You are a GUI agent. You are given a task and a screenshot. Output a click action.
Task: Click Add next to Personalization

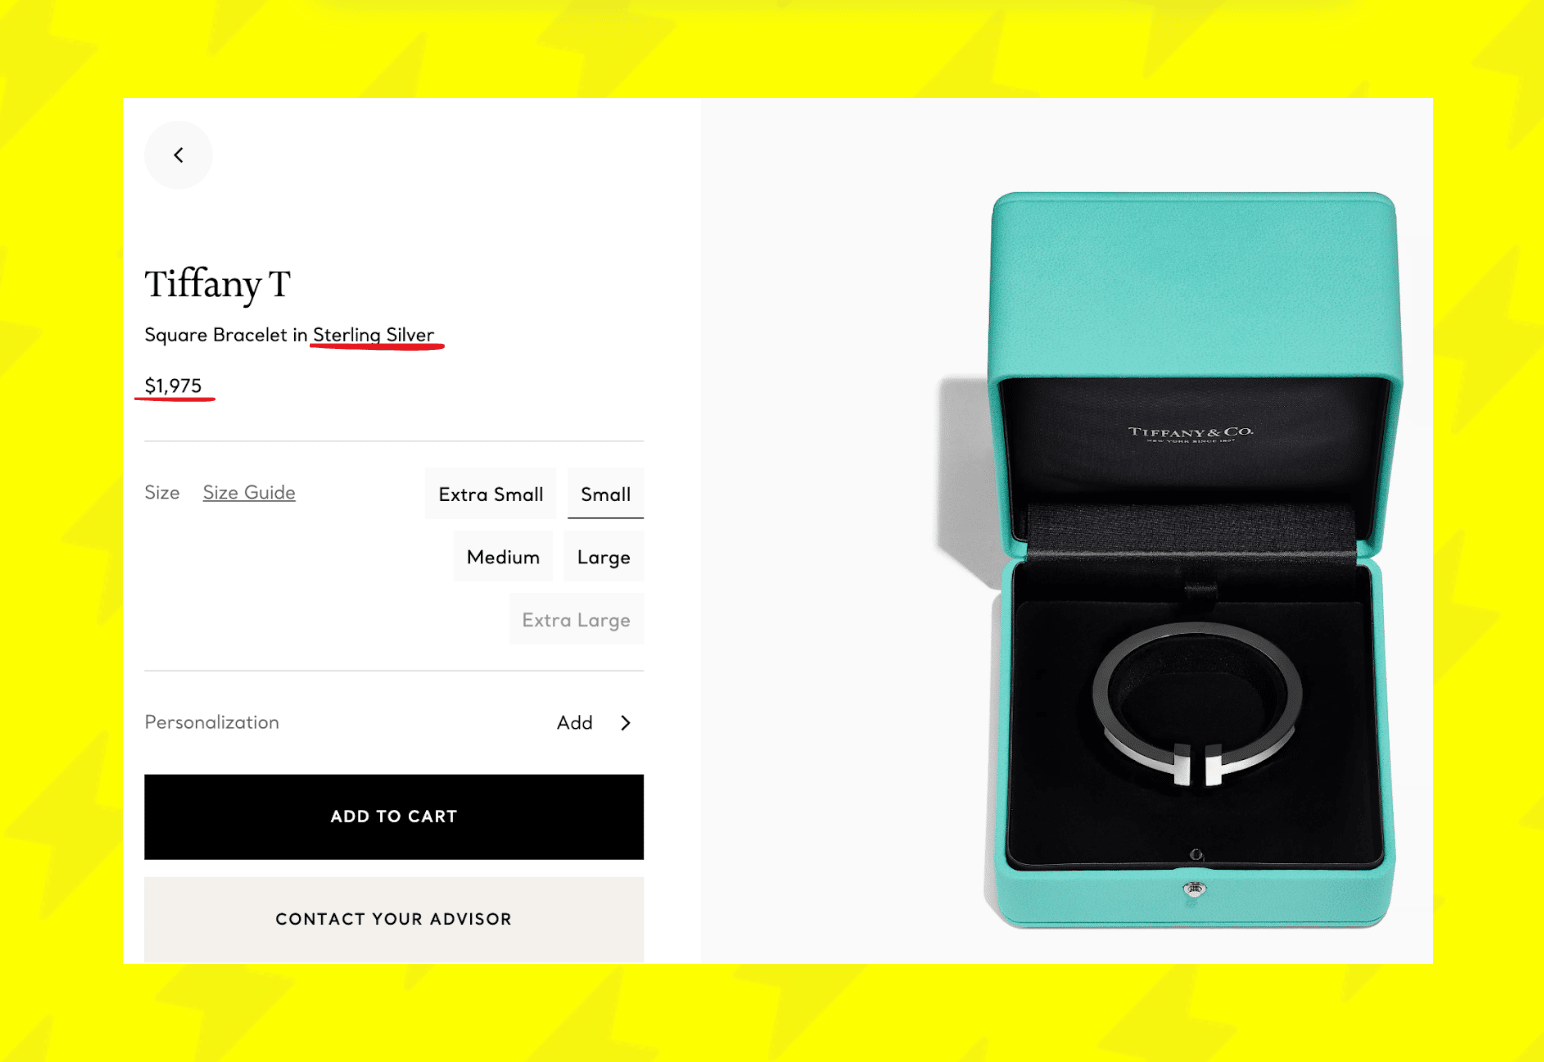[x=575, y=723]
